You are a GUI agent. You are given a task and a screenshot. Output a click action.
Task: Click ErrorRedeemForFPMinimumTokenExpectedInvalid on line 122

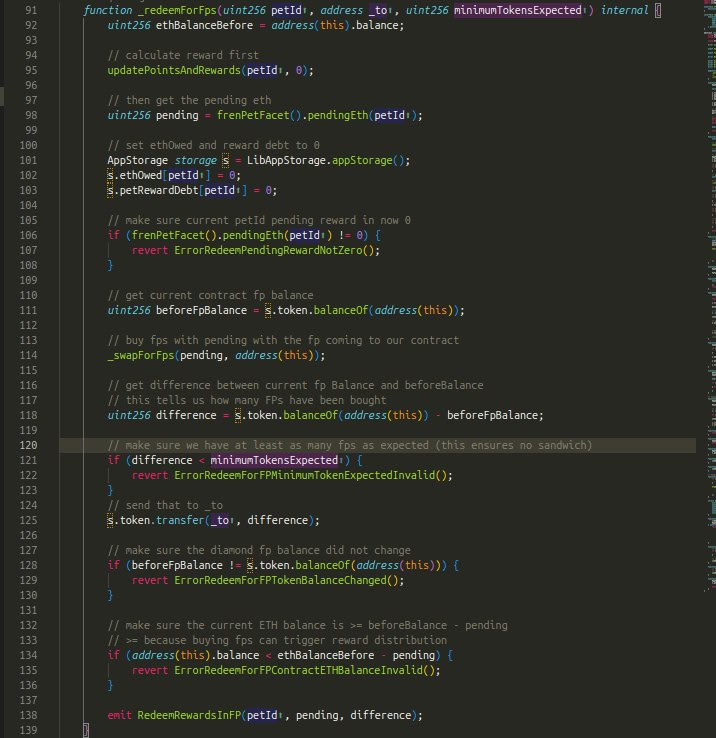point(304,475)
